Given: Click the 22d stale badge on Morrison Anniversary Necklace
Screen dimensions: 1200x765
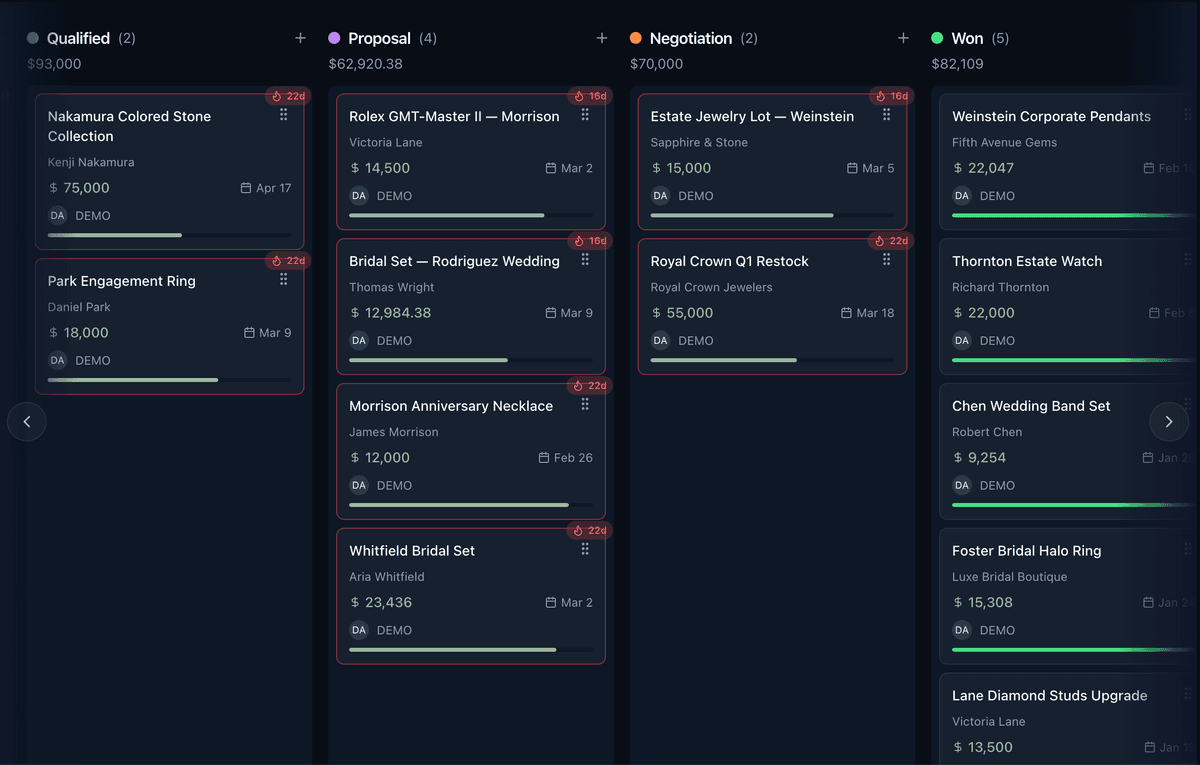Looking at the screenshot, I should (x=590, y=386).
